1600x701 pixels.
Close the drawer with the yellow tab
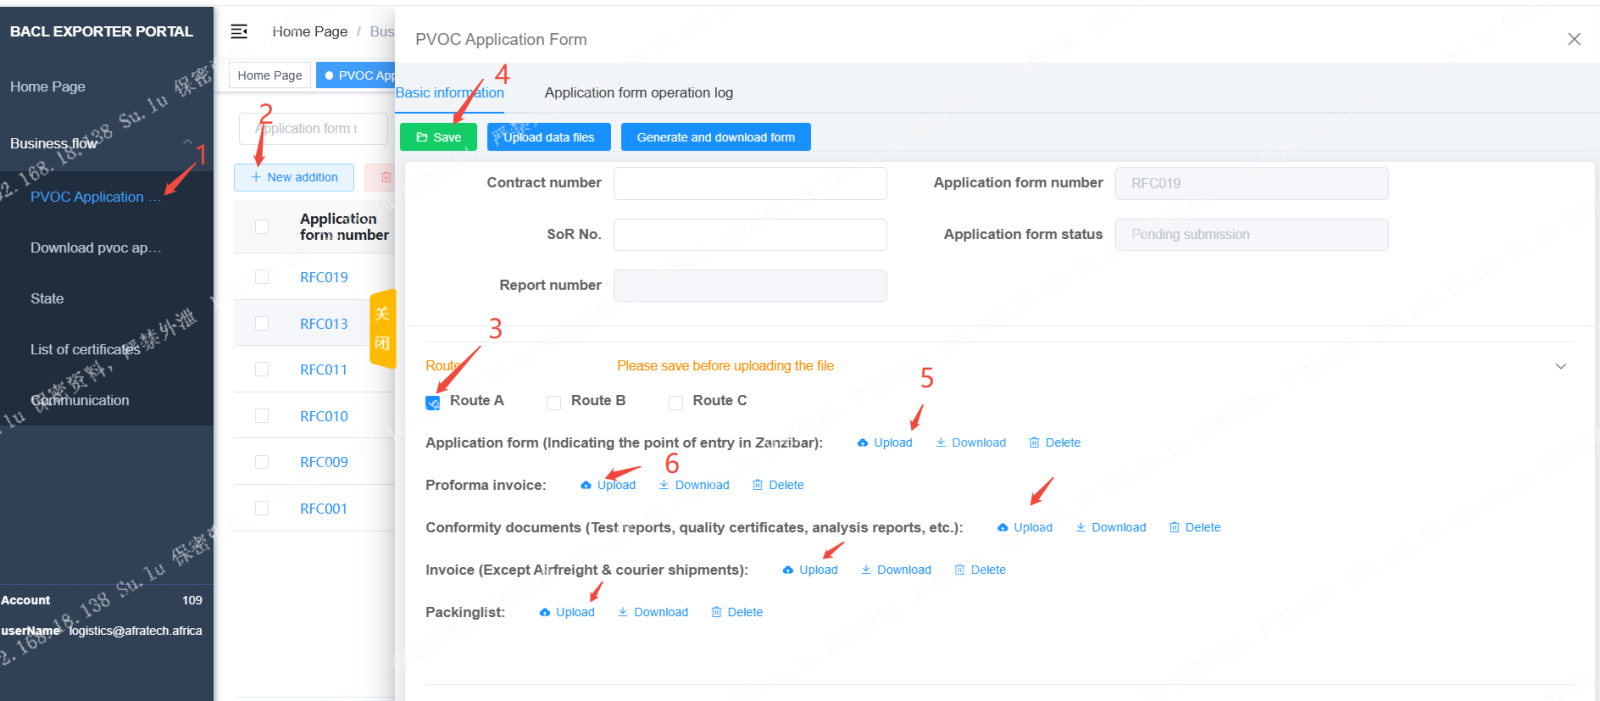coord(382,328)
